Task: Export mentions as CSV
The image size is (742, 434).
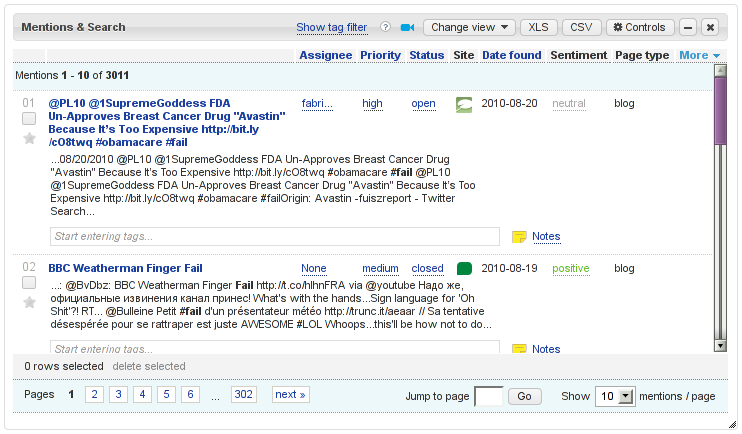Action: pos(581,27)
